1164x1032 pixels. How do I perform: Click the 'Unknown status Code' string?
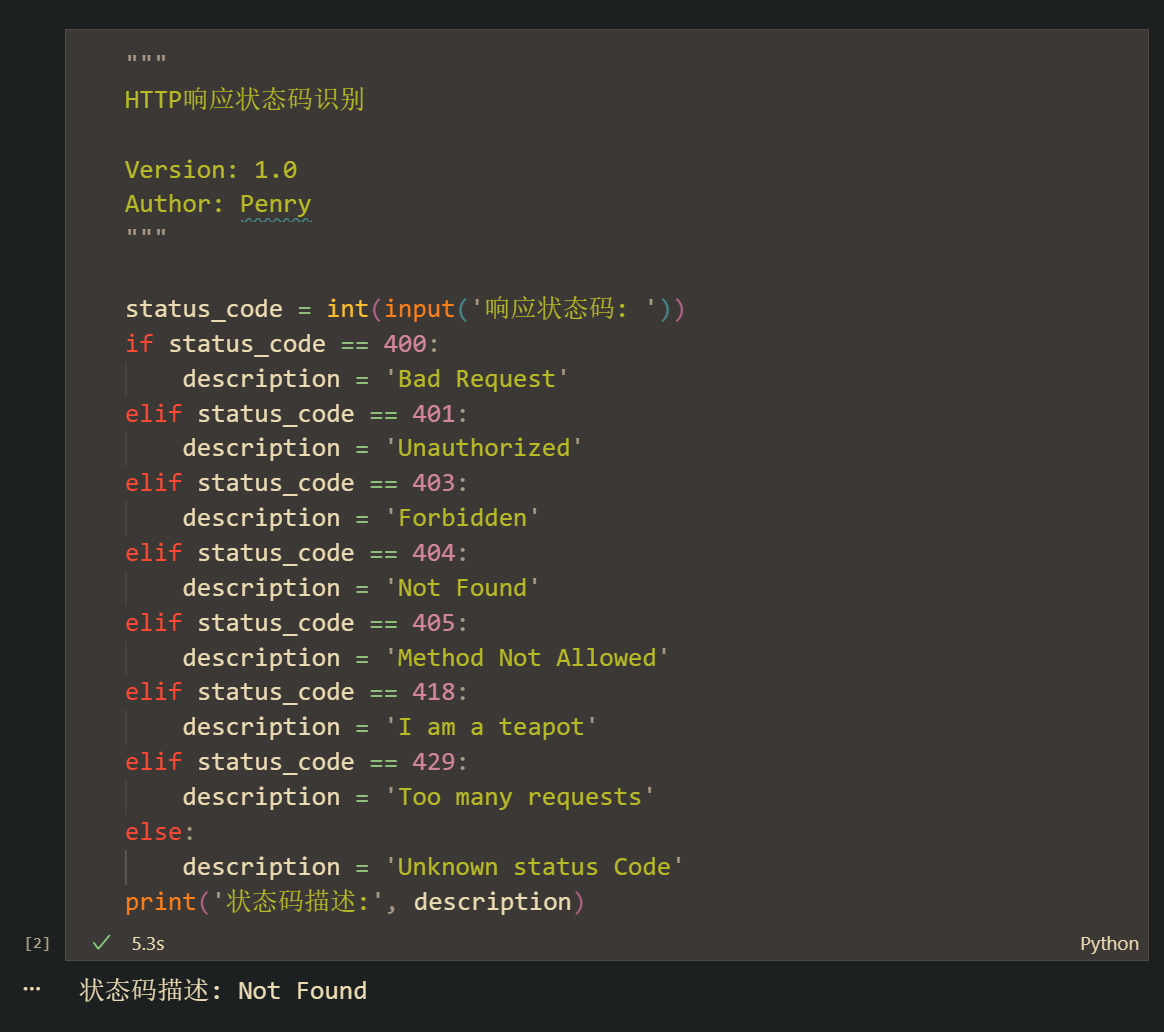534,867
